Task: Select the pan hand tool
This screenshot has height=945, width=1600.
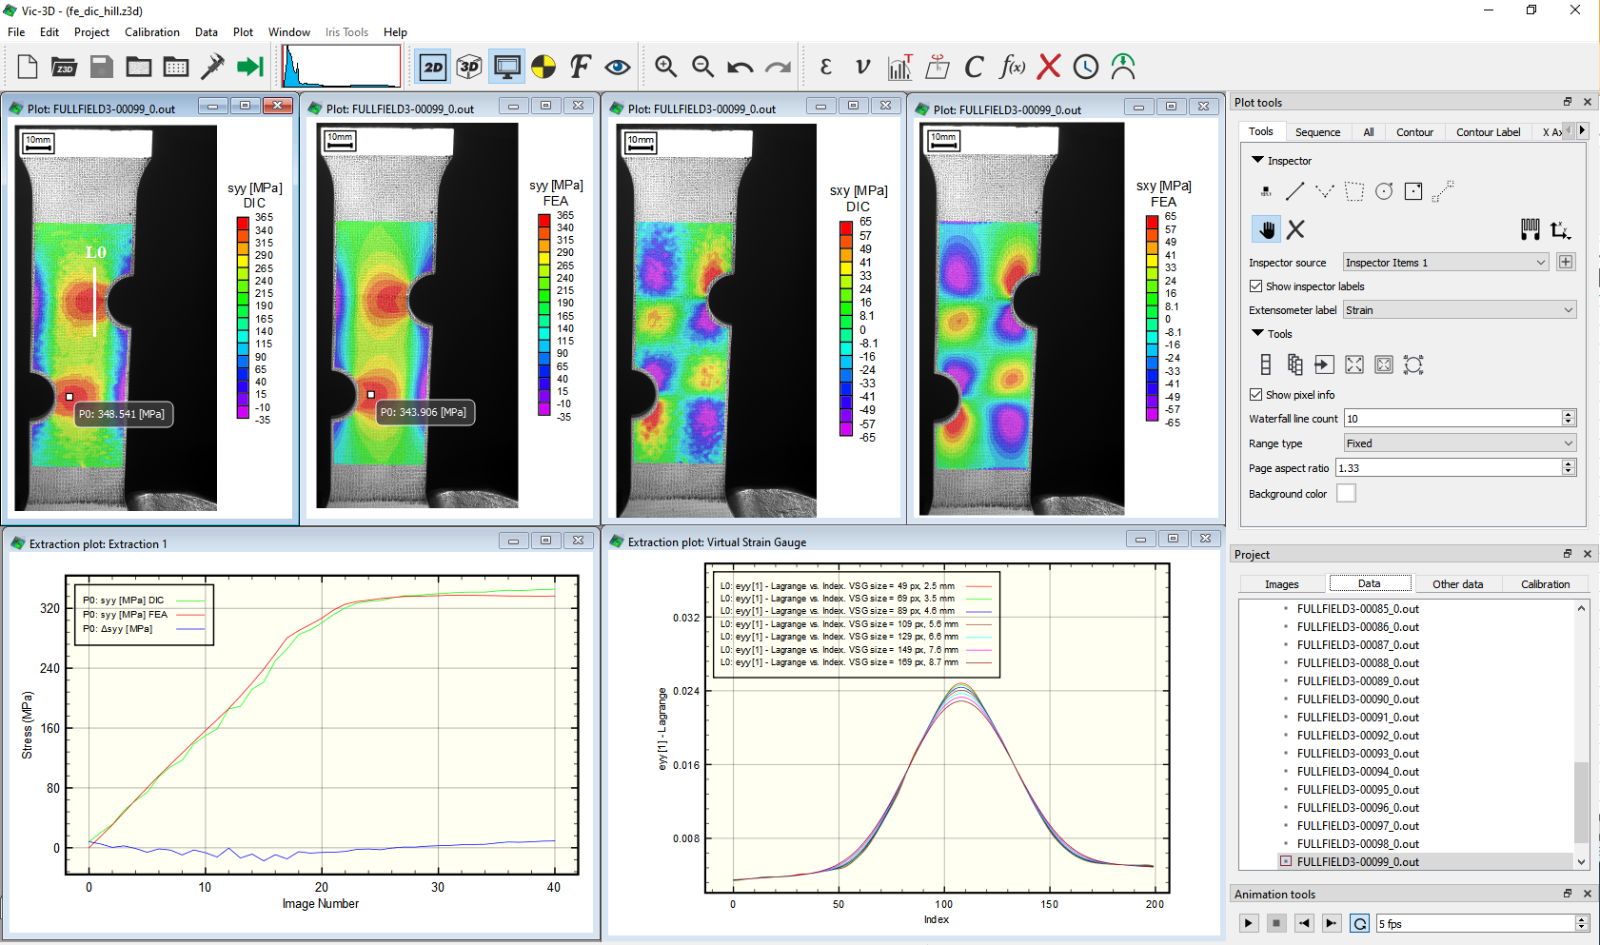Action: pos(1267,229)
